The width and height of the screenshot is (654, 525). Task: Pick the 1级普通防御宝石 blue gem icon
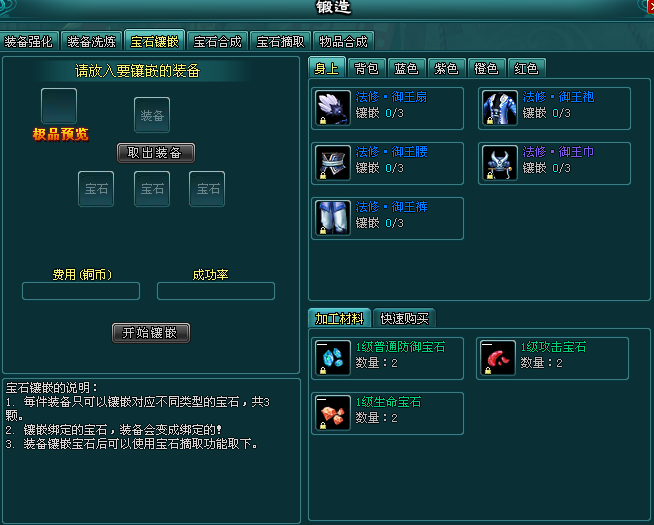click(332, 358)
